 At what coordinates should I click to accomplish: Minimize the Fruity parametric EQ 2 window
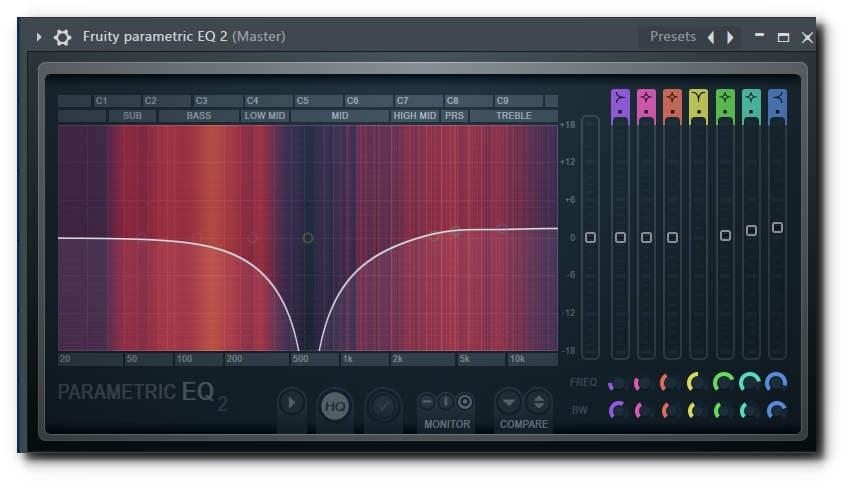tap(759, 35)
